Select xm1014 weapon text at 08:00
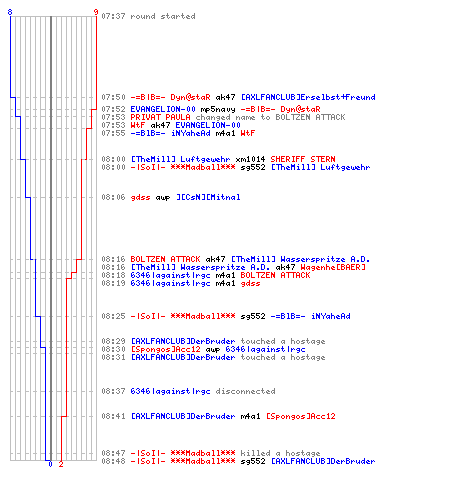Screen dimensions: 450x500 [250, 159]
